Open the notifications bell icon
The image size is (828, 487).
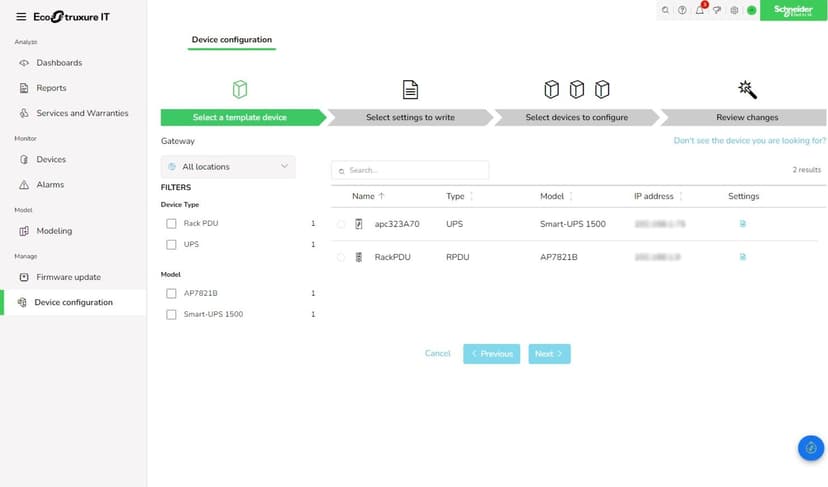[x=700, y=10]
